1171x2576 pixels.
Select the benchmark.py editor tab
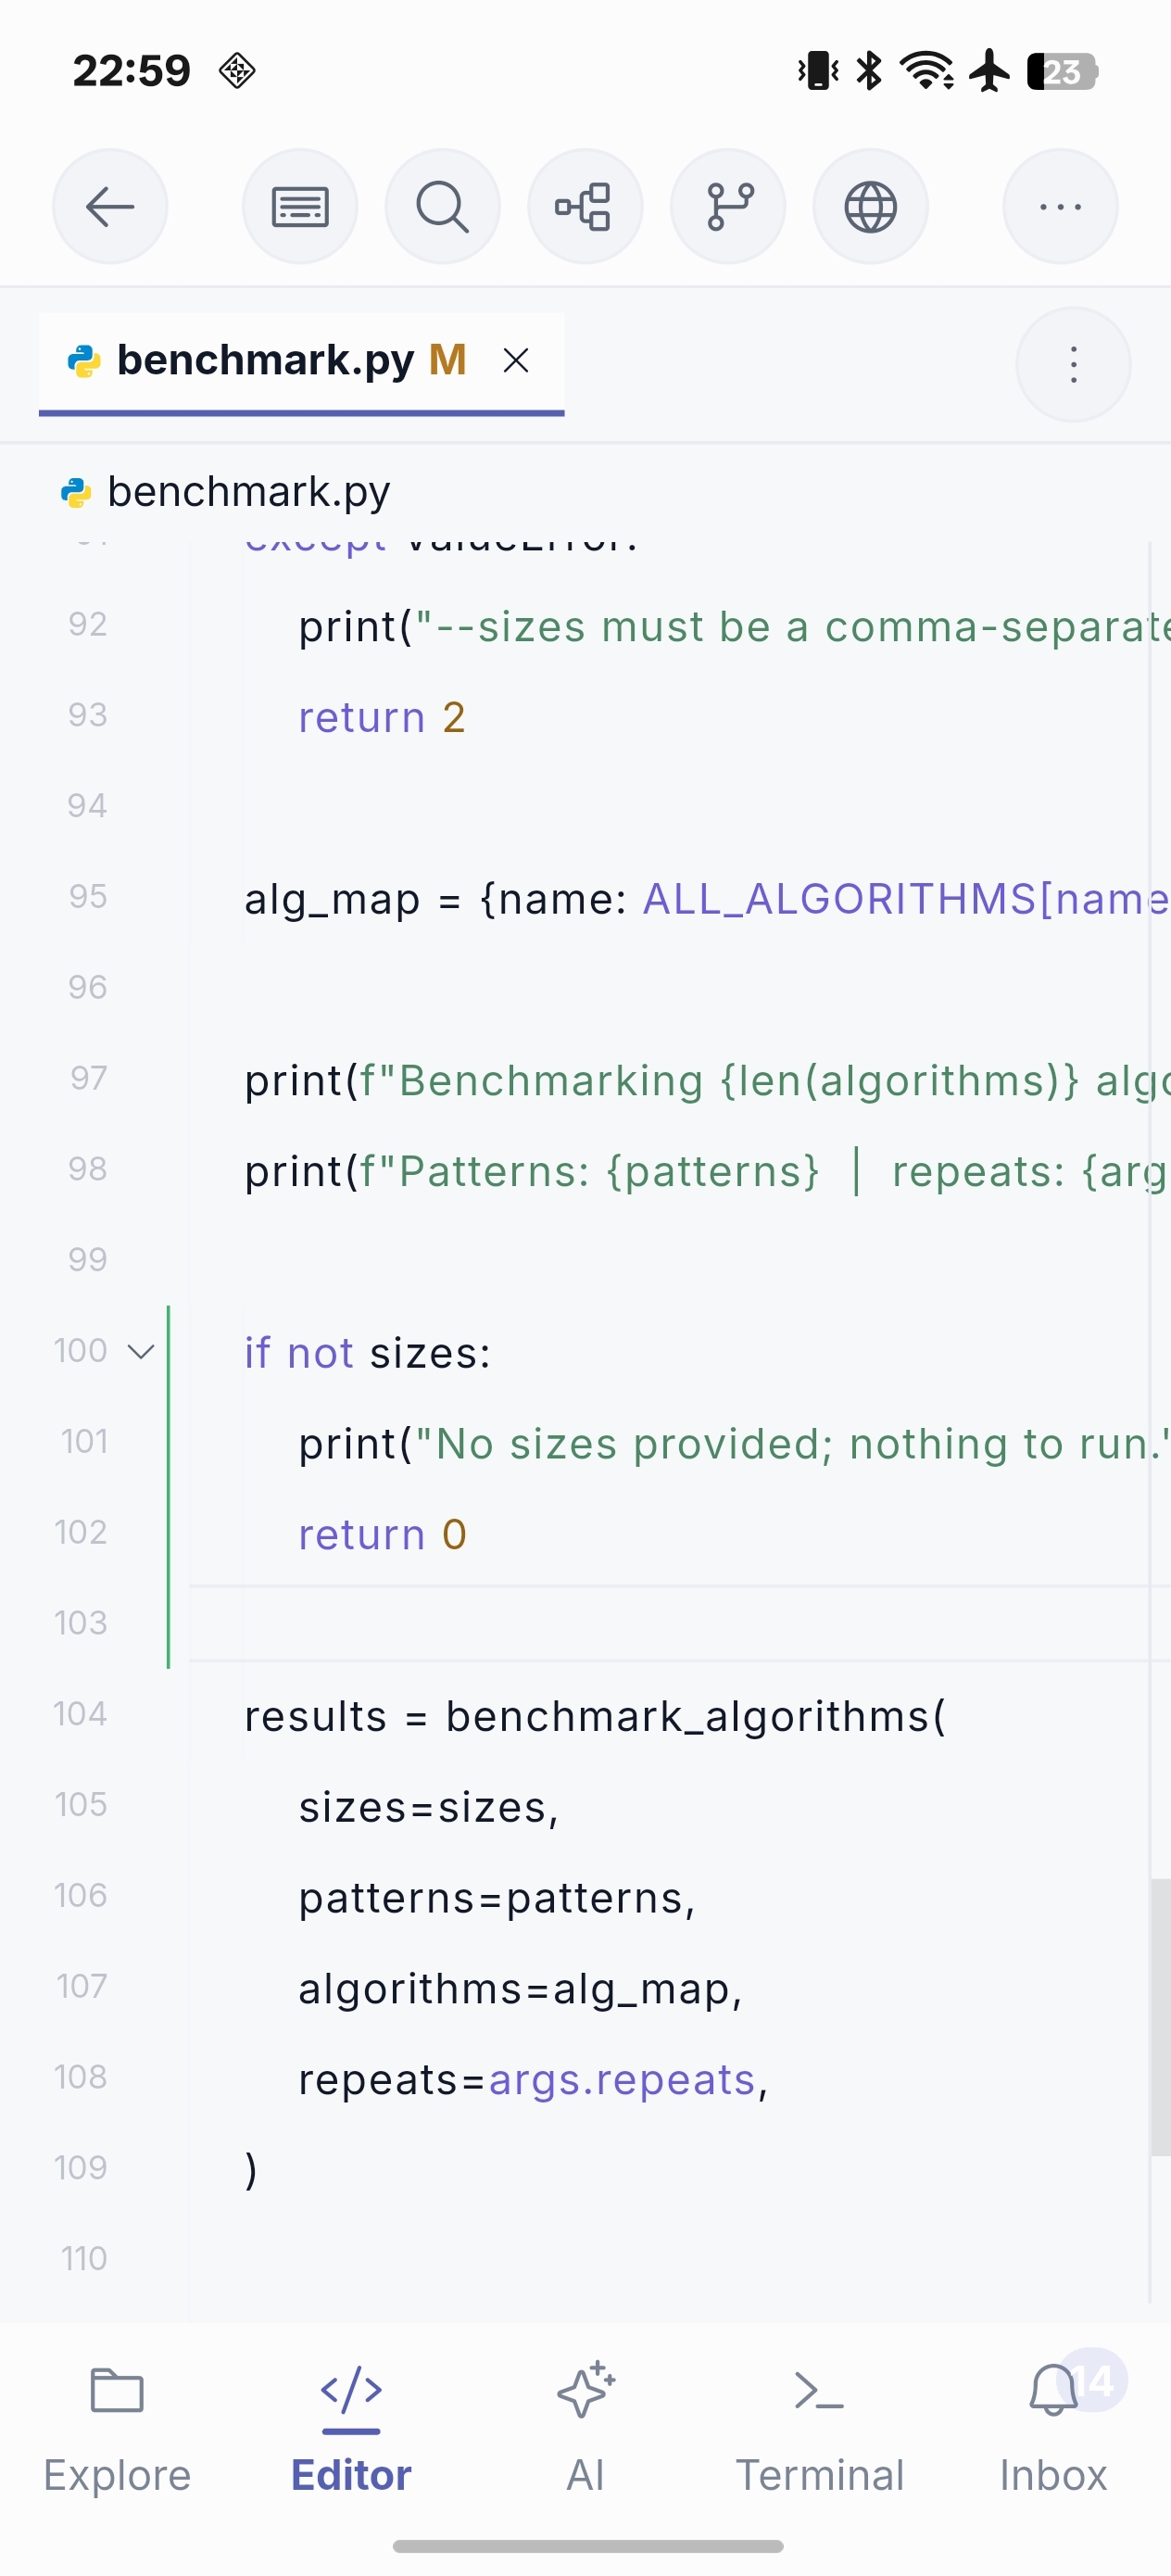point(301,363)
